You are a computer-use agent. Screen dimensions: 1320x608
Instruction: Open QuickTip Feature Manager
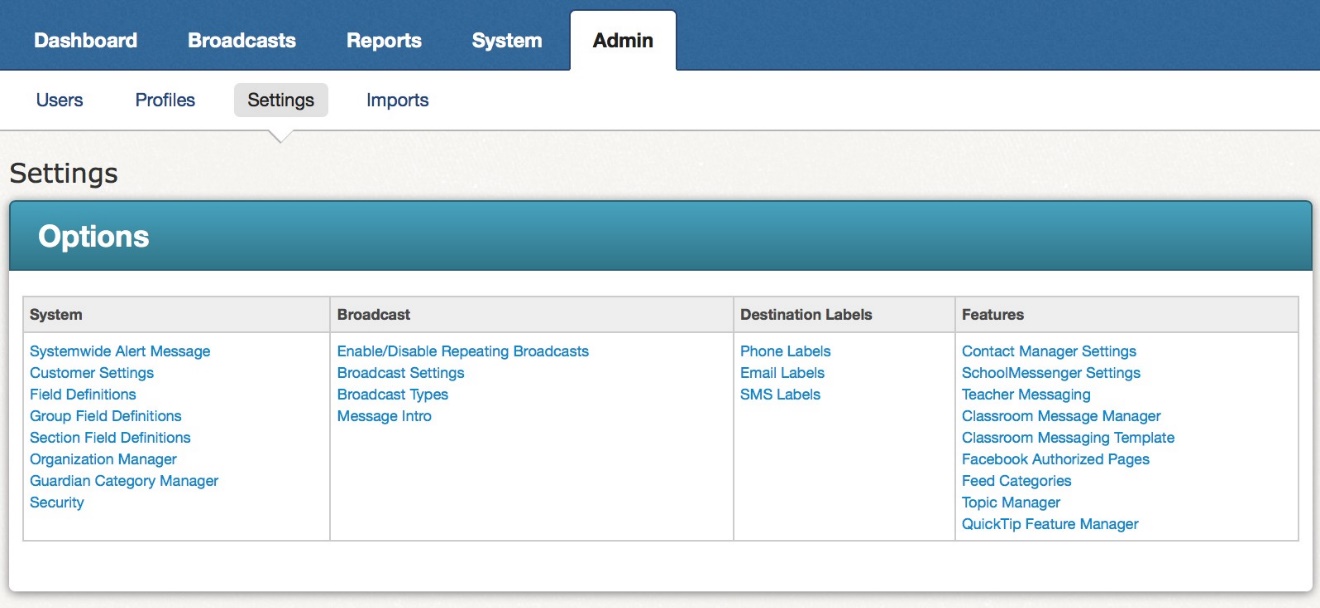1050,524
